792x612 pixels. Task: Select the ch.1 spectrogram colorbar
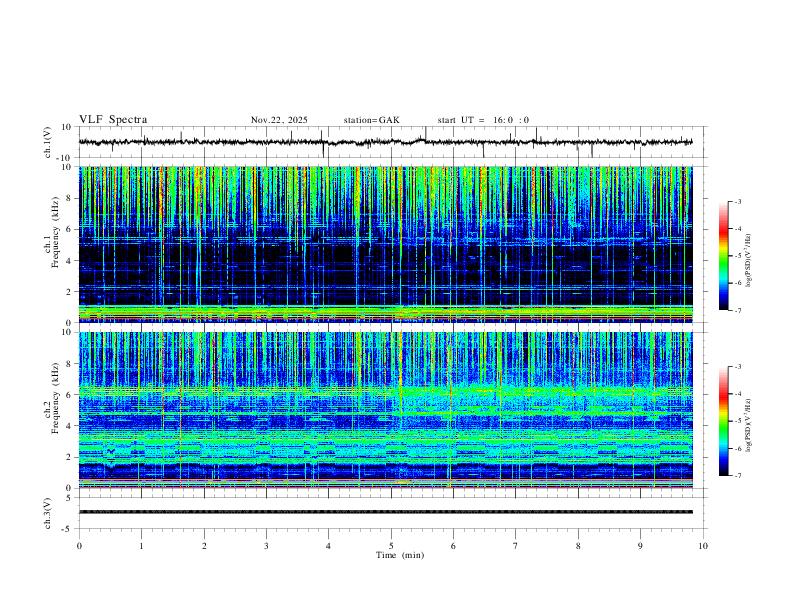point(723,256)
